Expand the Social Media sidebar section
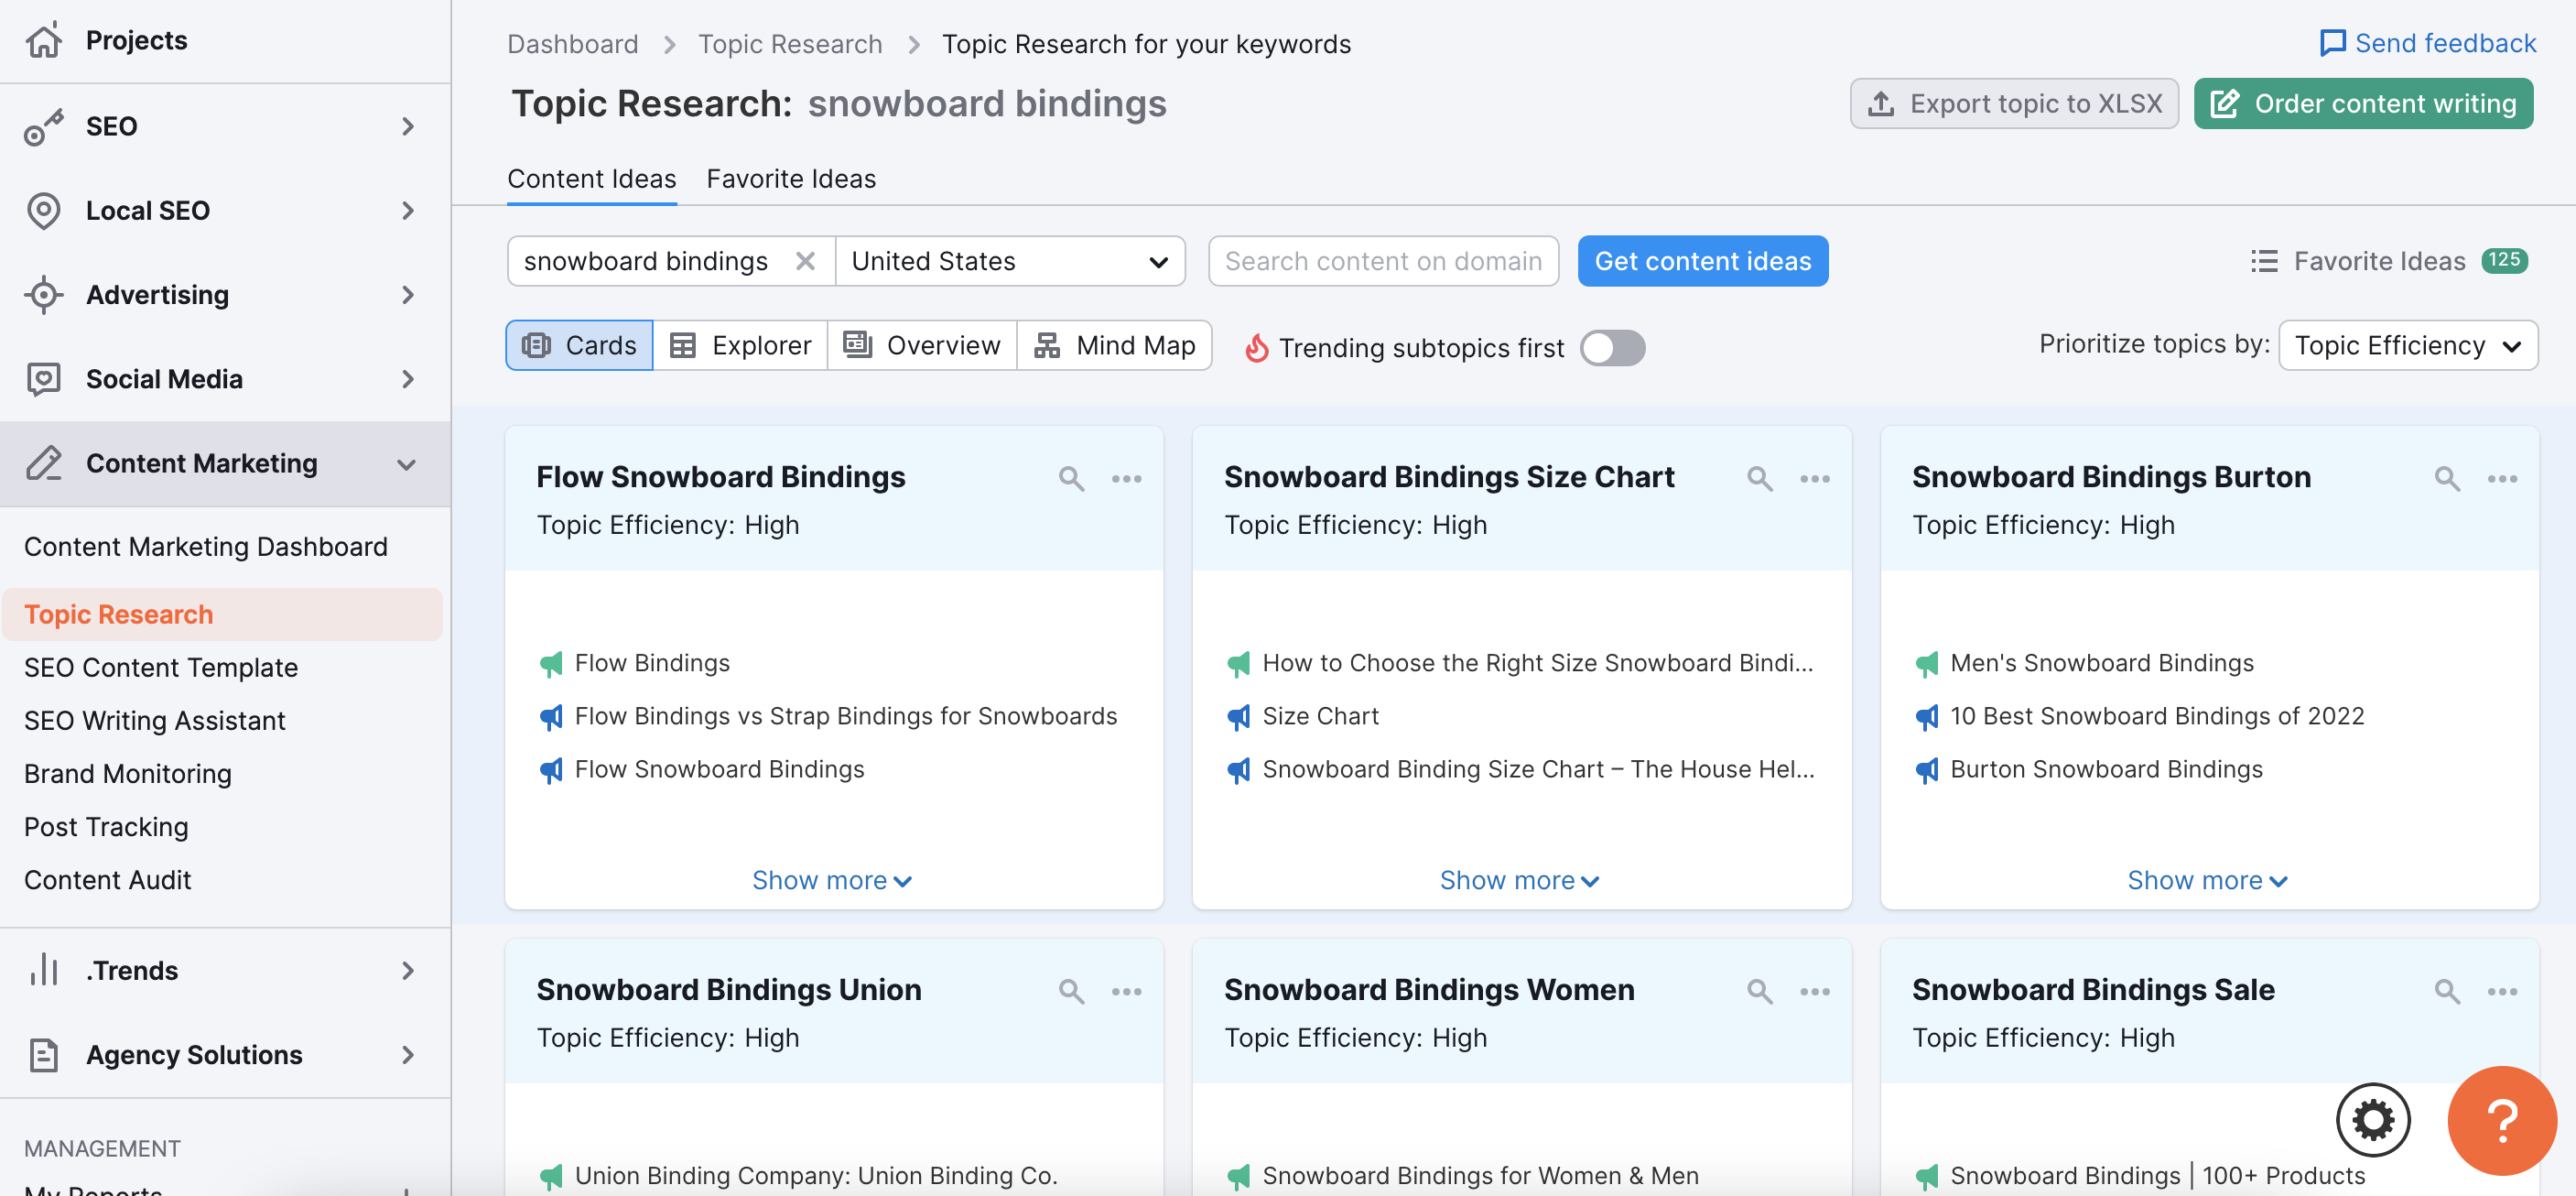Viewport: 2576px width, 1196px height. (407, 379)
